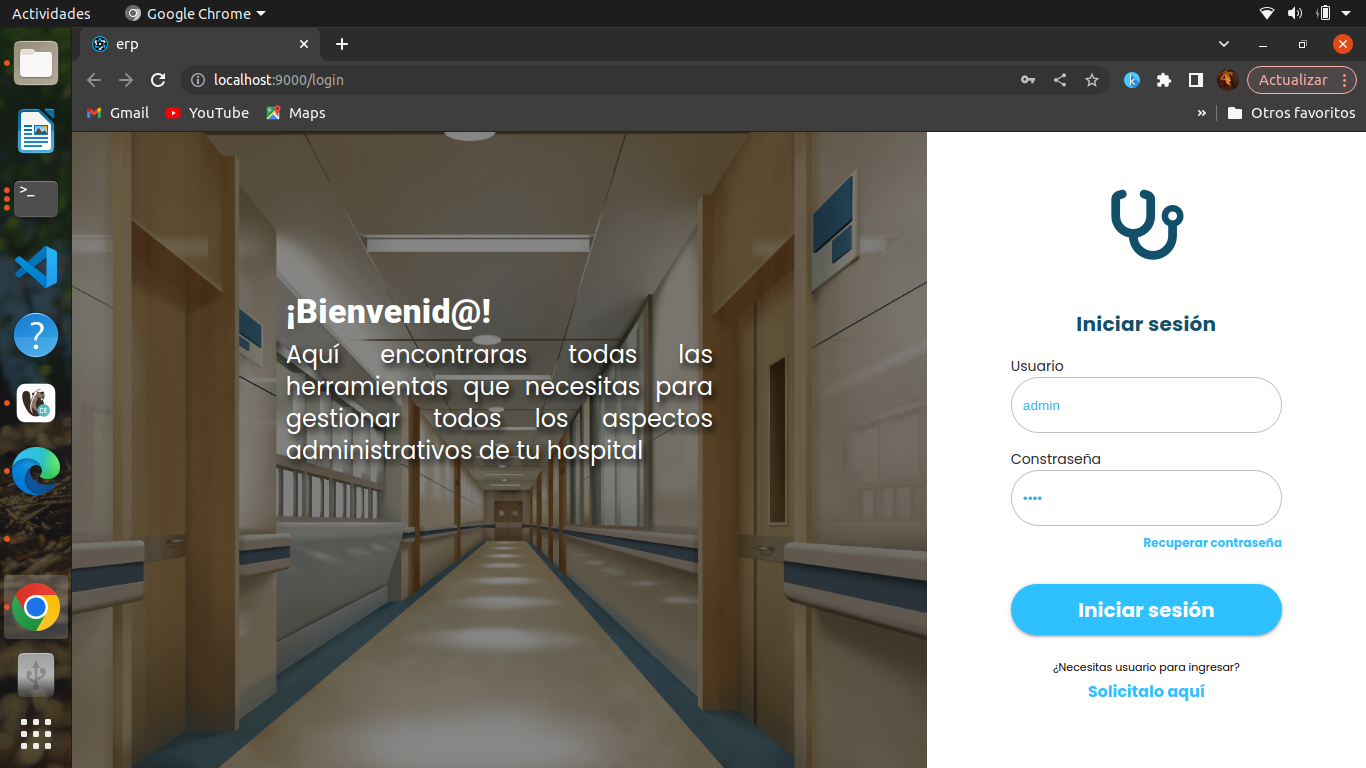
Task: Toggle the Chrome side panel icon
Action: pyautogui.click(x=1196, y=80)
